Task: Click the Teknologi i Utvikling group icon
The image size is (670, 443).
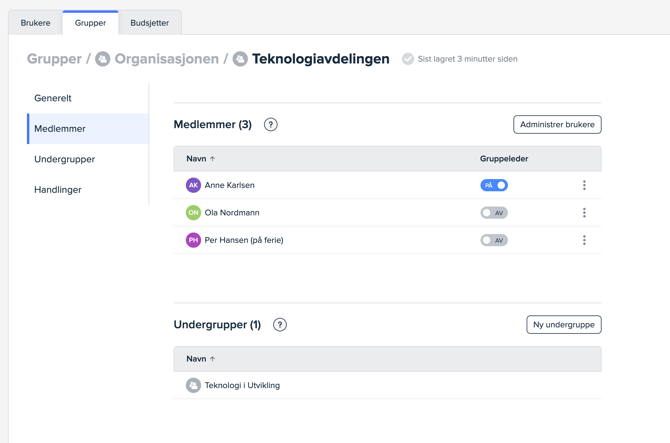Action: tap(193, 385)
